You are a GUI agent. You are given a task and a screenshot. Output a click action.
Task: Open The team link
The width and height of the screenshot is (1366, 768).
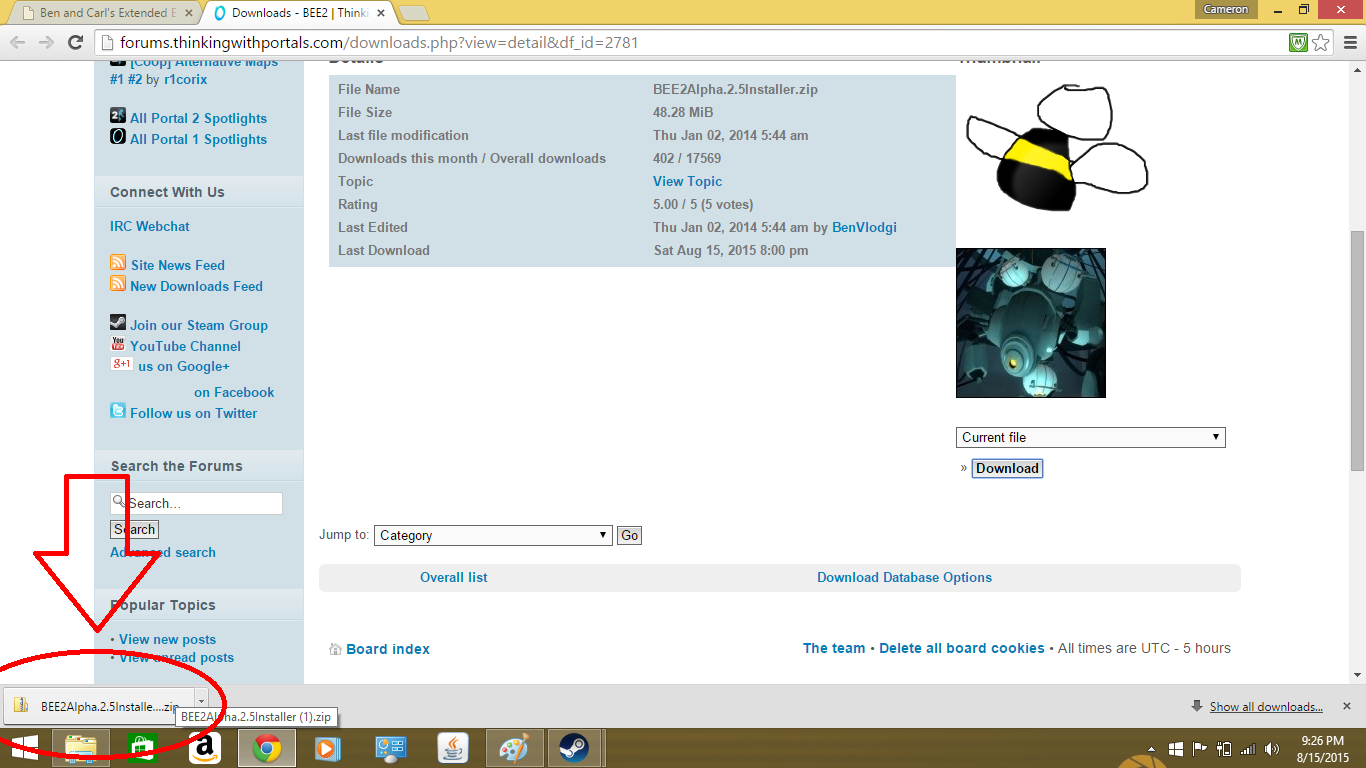coord(834,648)
